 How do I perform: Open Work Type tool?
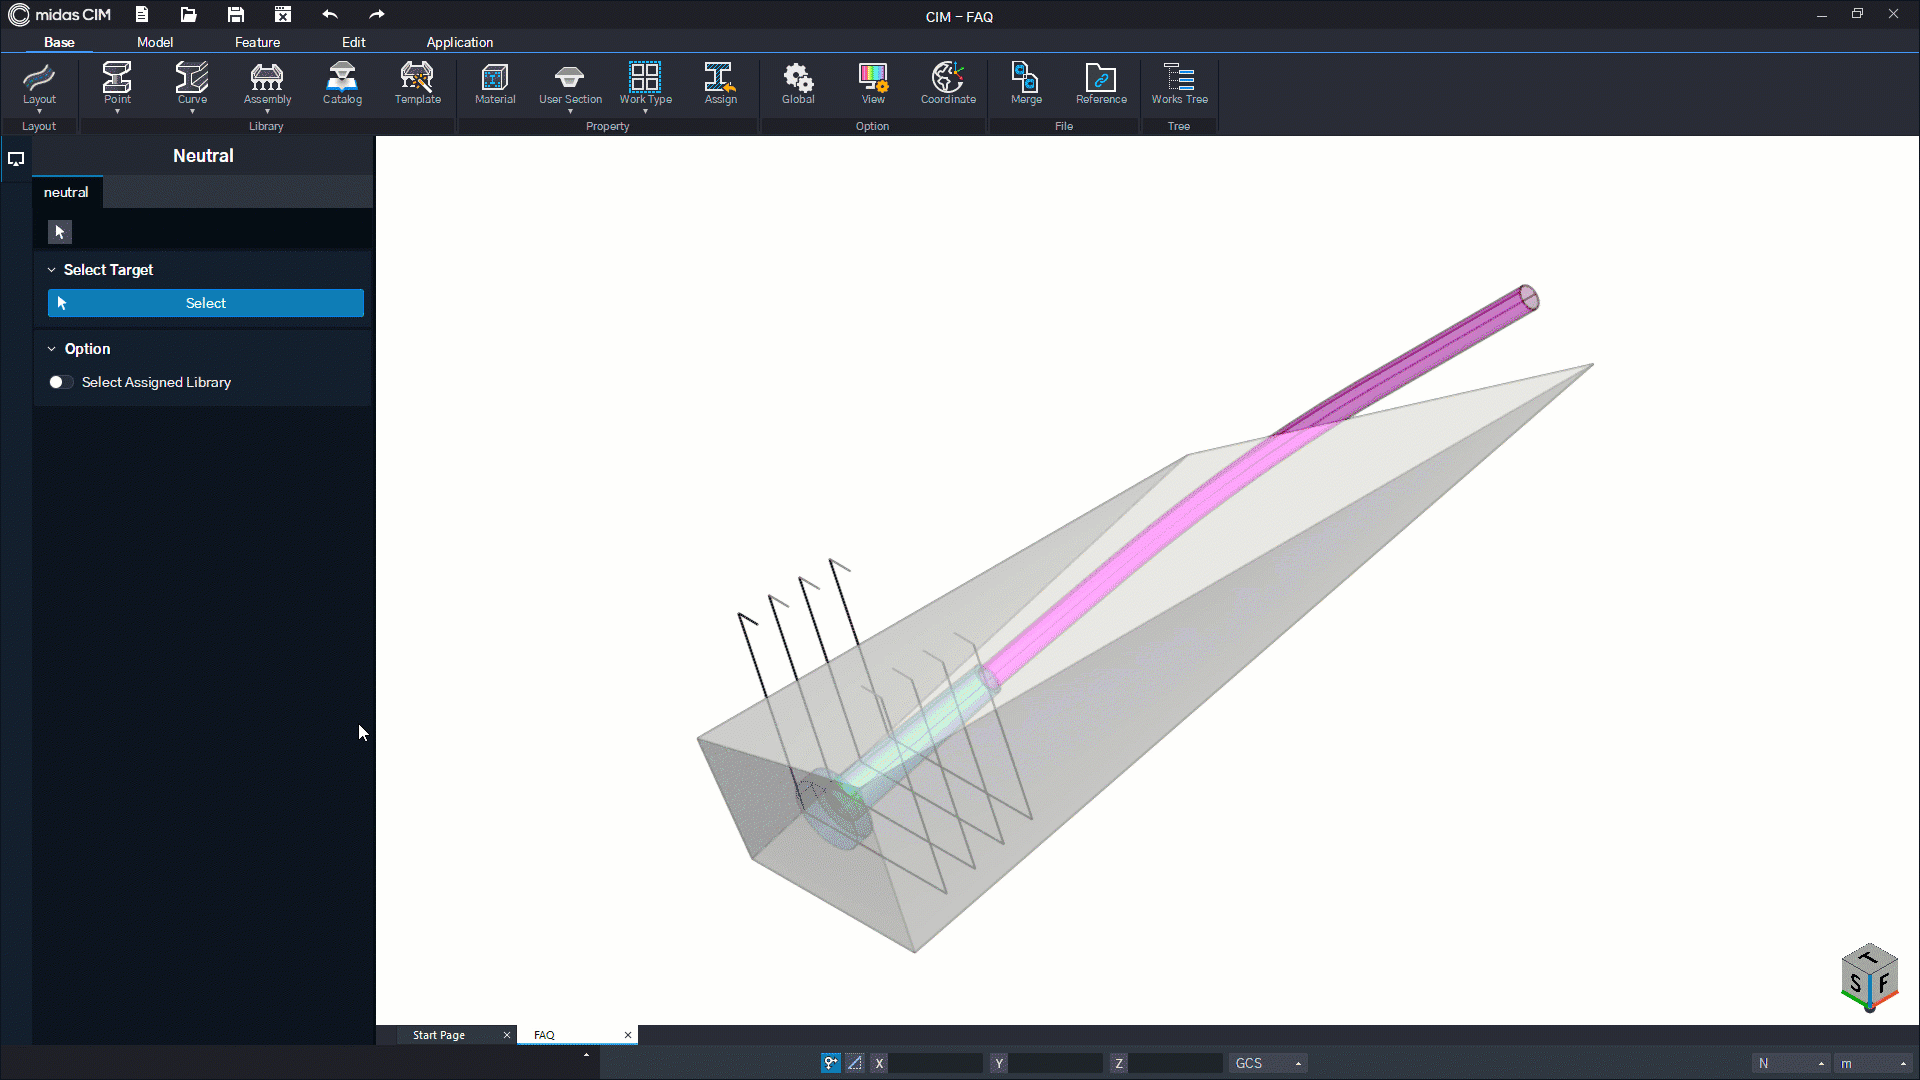(645, 83)
